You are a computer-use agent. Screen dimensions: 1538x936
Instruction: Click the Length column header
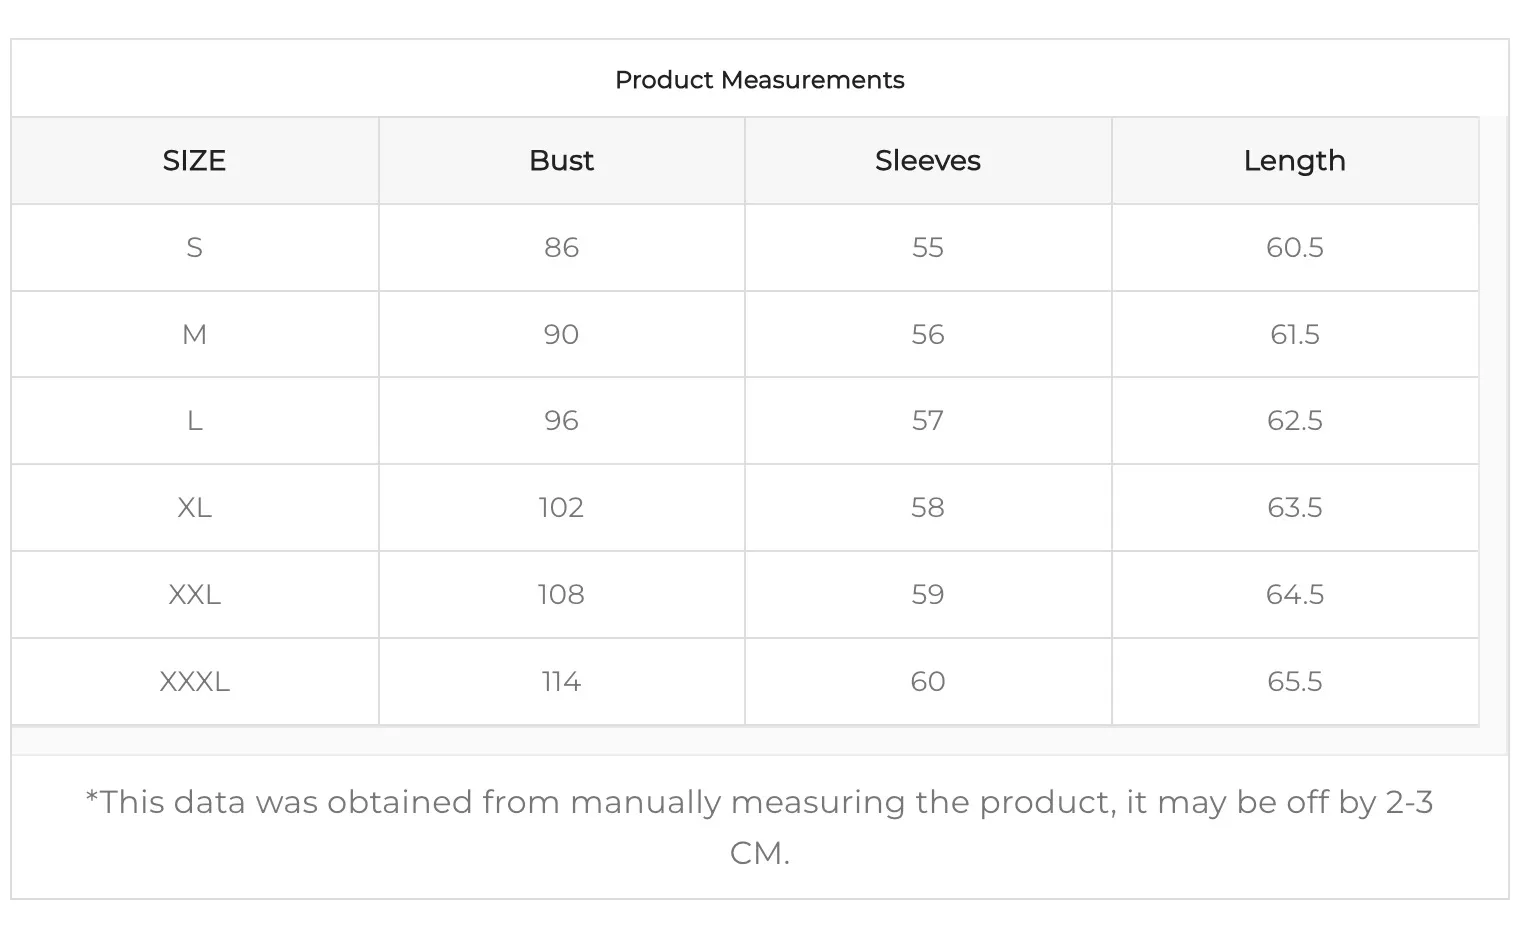click(1294, 161)
